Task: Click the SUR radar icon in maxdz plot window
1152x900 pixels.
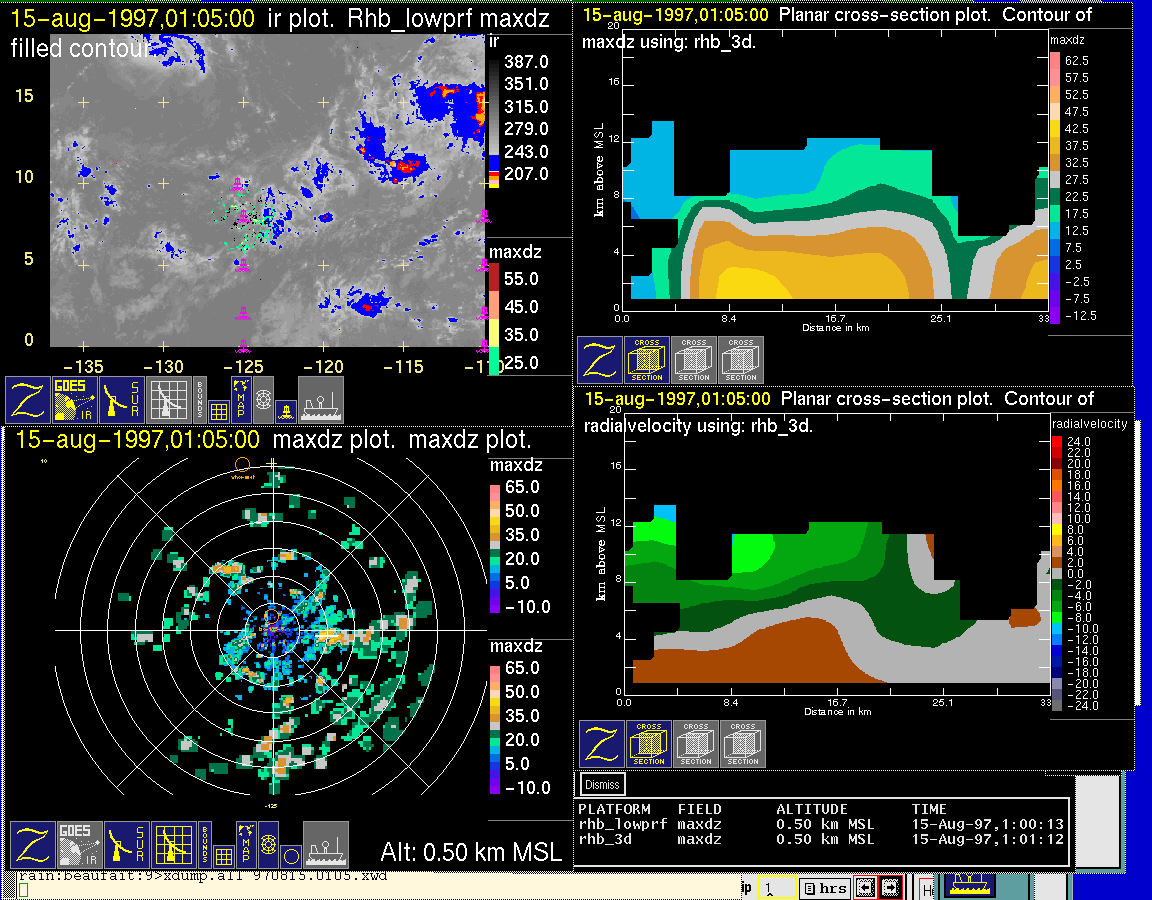Action: point(127,844)
